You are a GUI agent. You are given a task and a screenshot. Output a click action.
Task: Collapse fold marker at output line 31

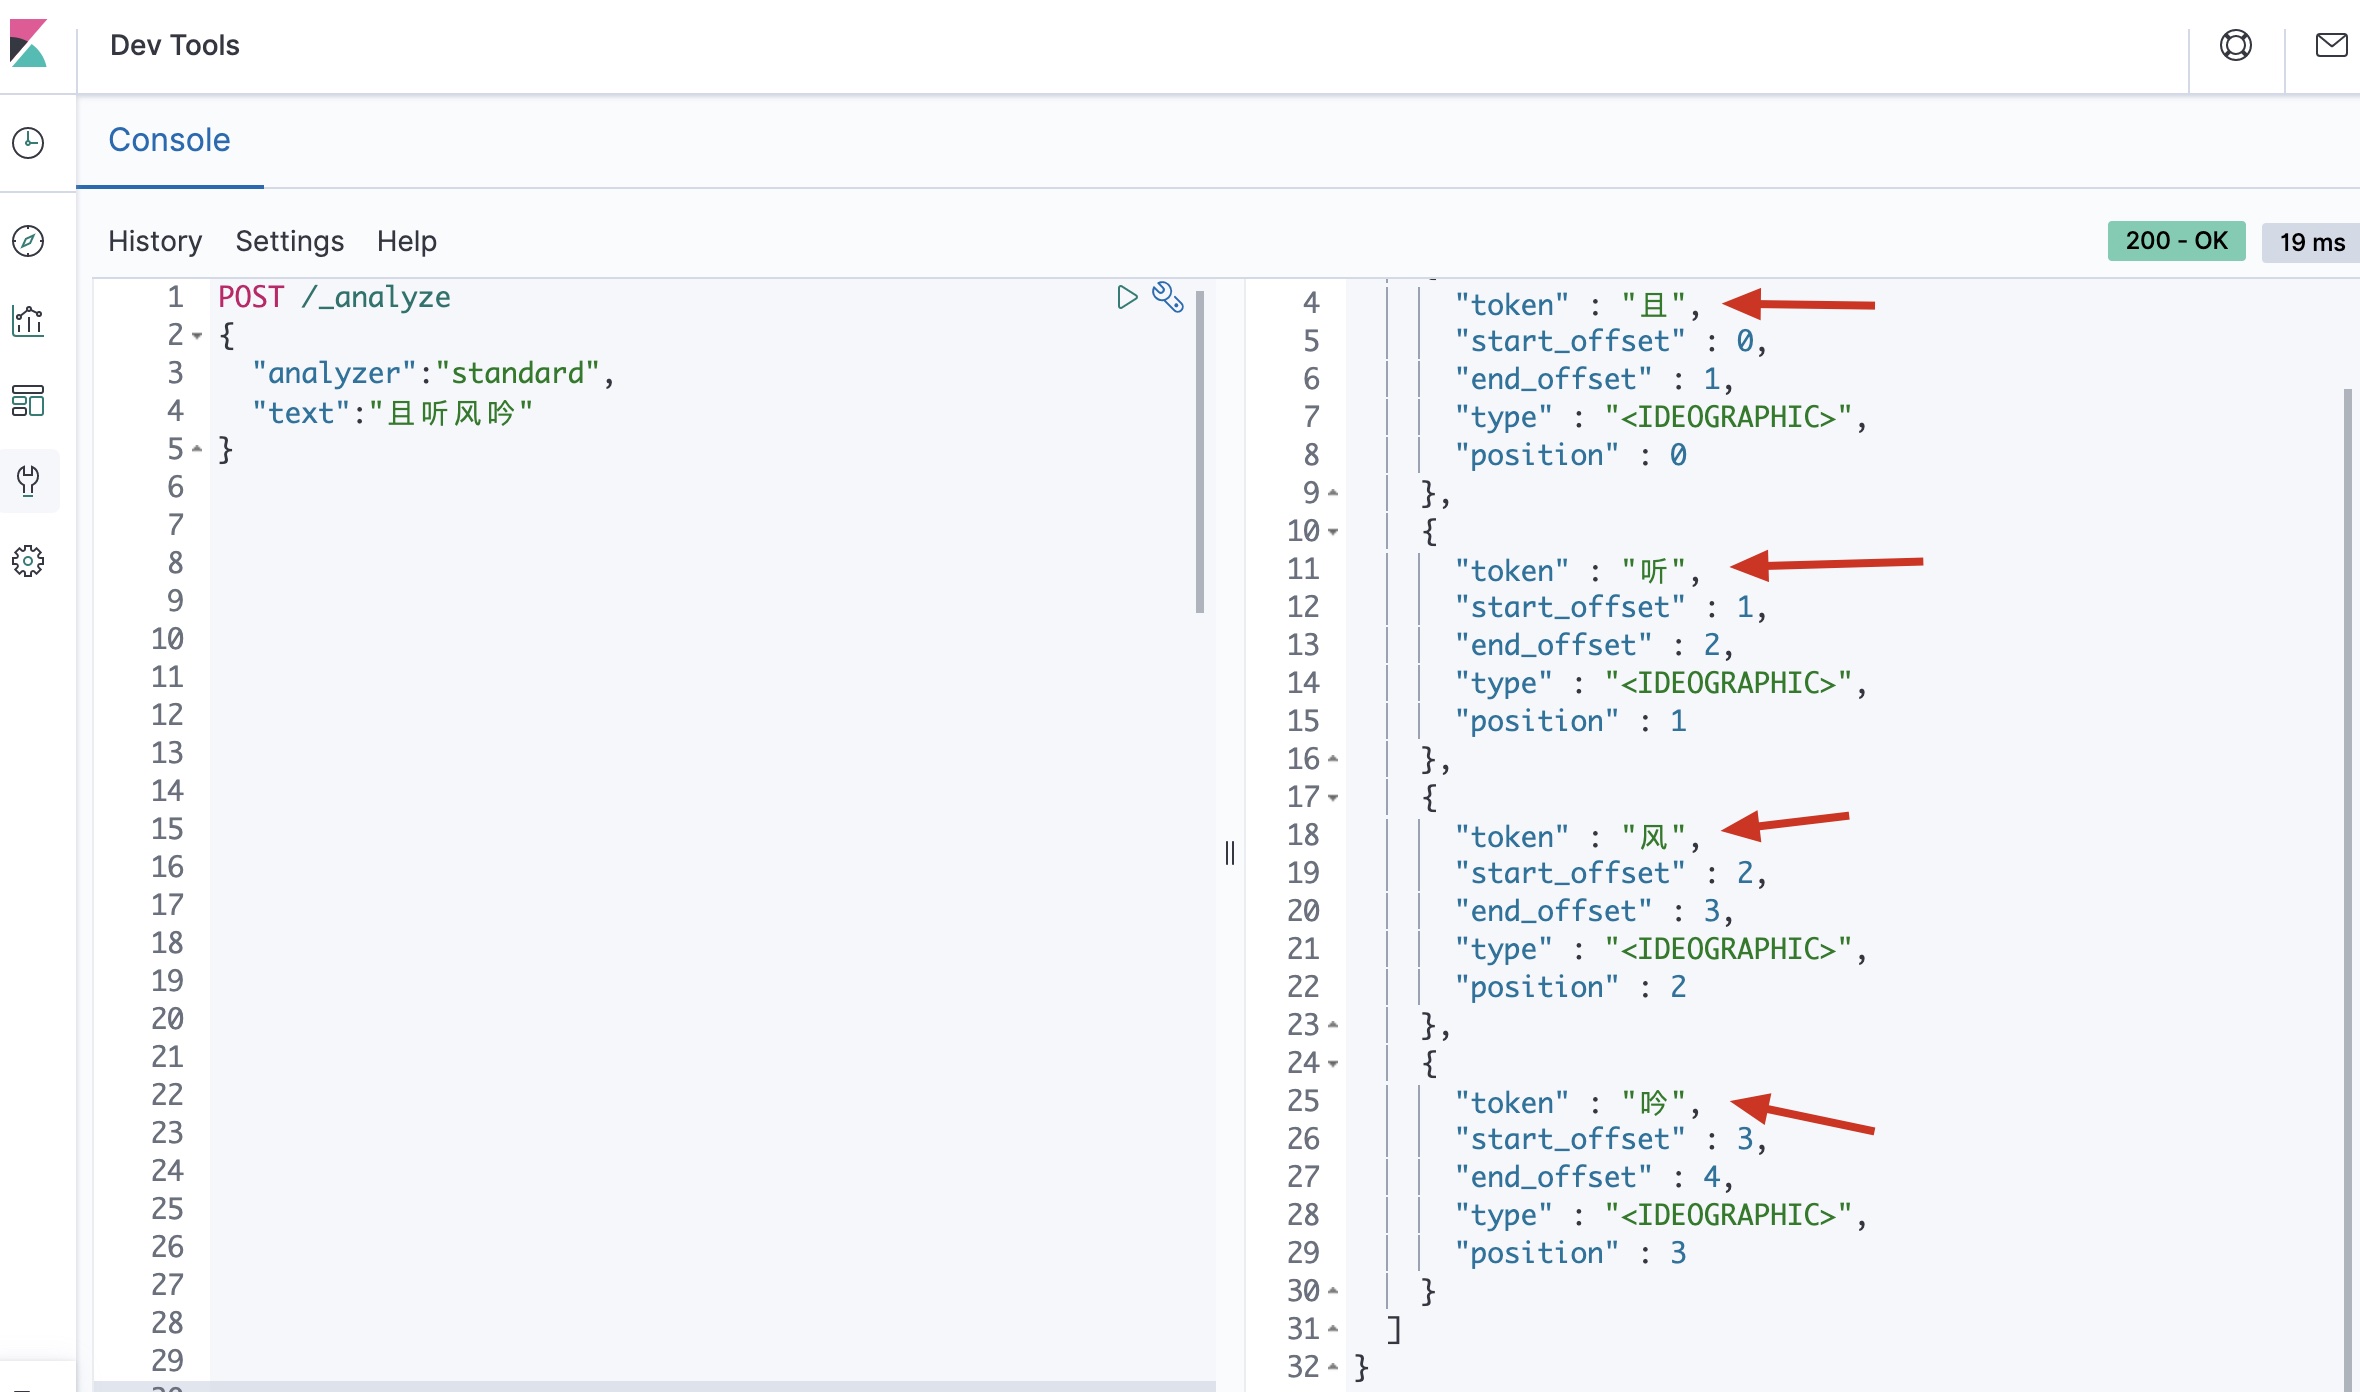point(1333,1329)
